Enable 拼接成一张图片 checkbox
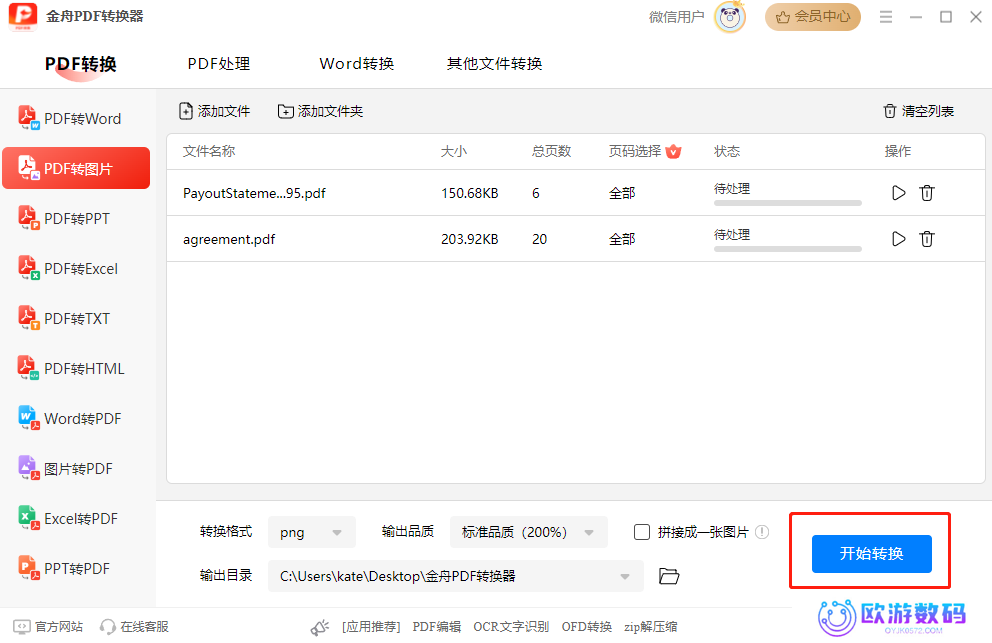The height and width of the screenshot is (643, 992). (x=642, y=532)
